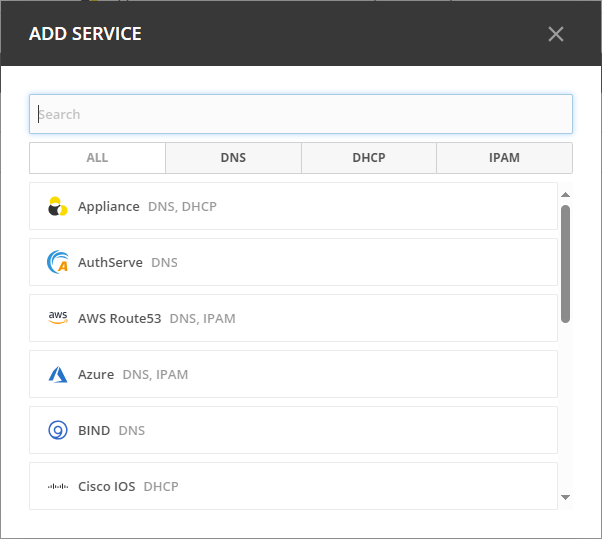Click the Cisco IOS logo icon
Screen dimensions: 602x539
(58, 487)
